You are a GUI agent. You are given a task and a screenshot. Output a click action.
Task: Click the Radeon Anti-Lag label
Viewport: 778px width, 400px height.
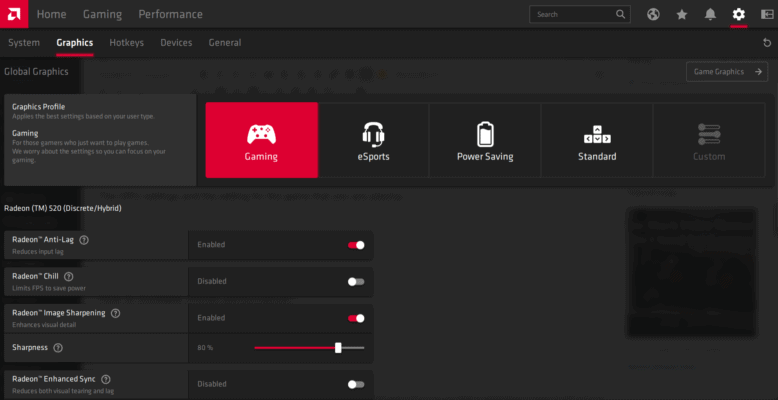click(x=43, y=240)
